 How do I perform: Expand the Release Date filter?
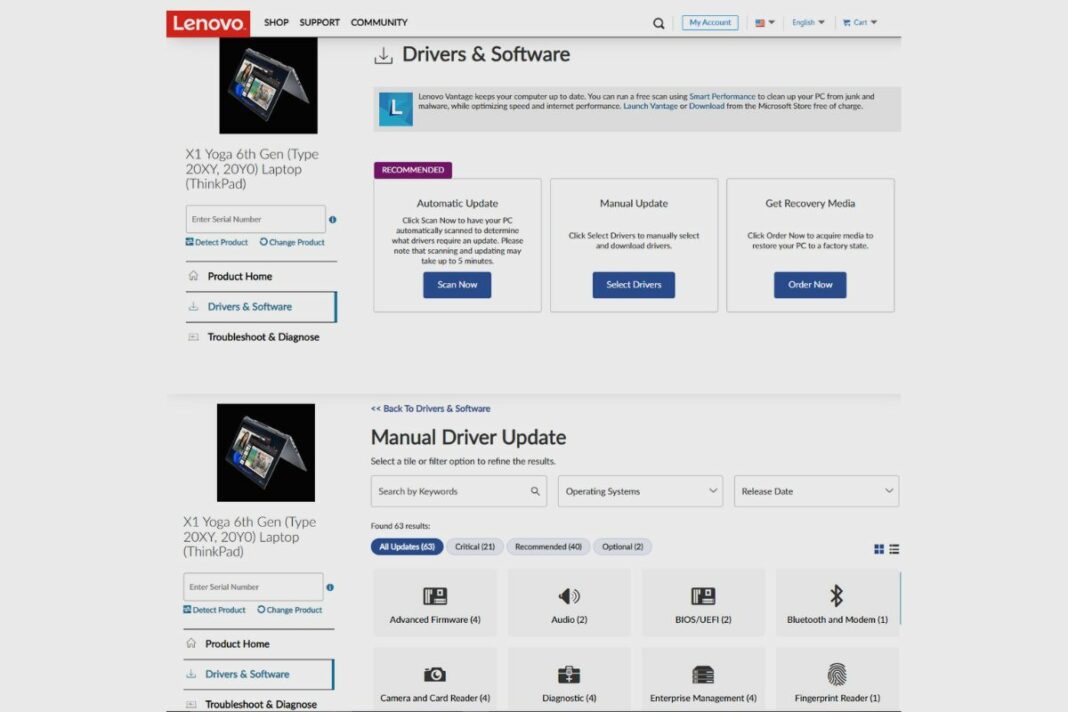[816, 491]
